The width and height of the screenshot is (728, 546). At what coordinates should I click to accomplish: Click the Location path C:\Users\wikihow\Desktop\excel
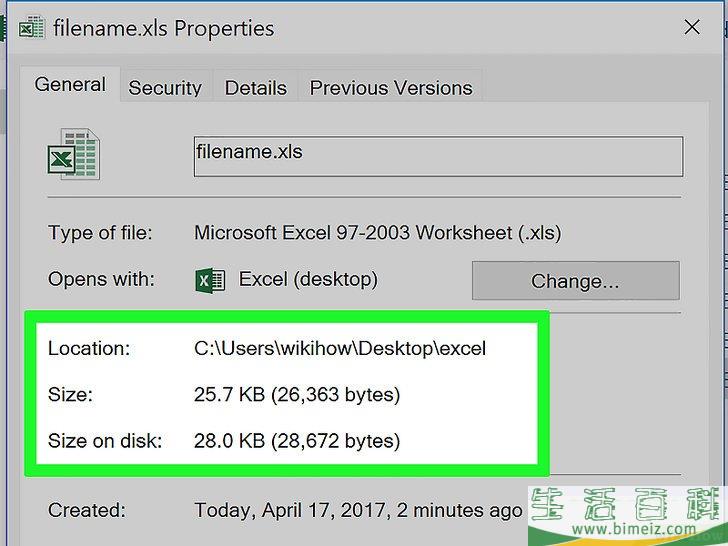(x=339, y=349)
